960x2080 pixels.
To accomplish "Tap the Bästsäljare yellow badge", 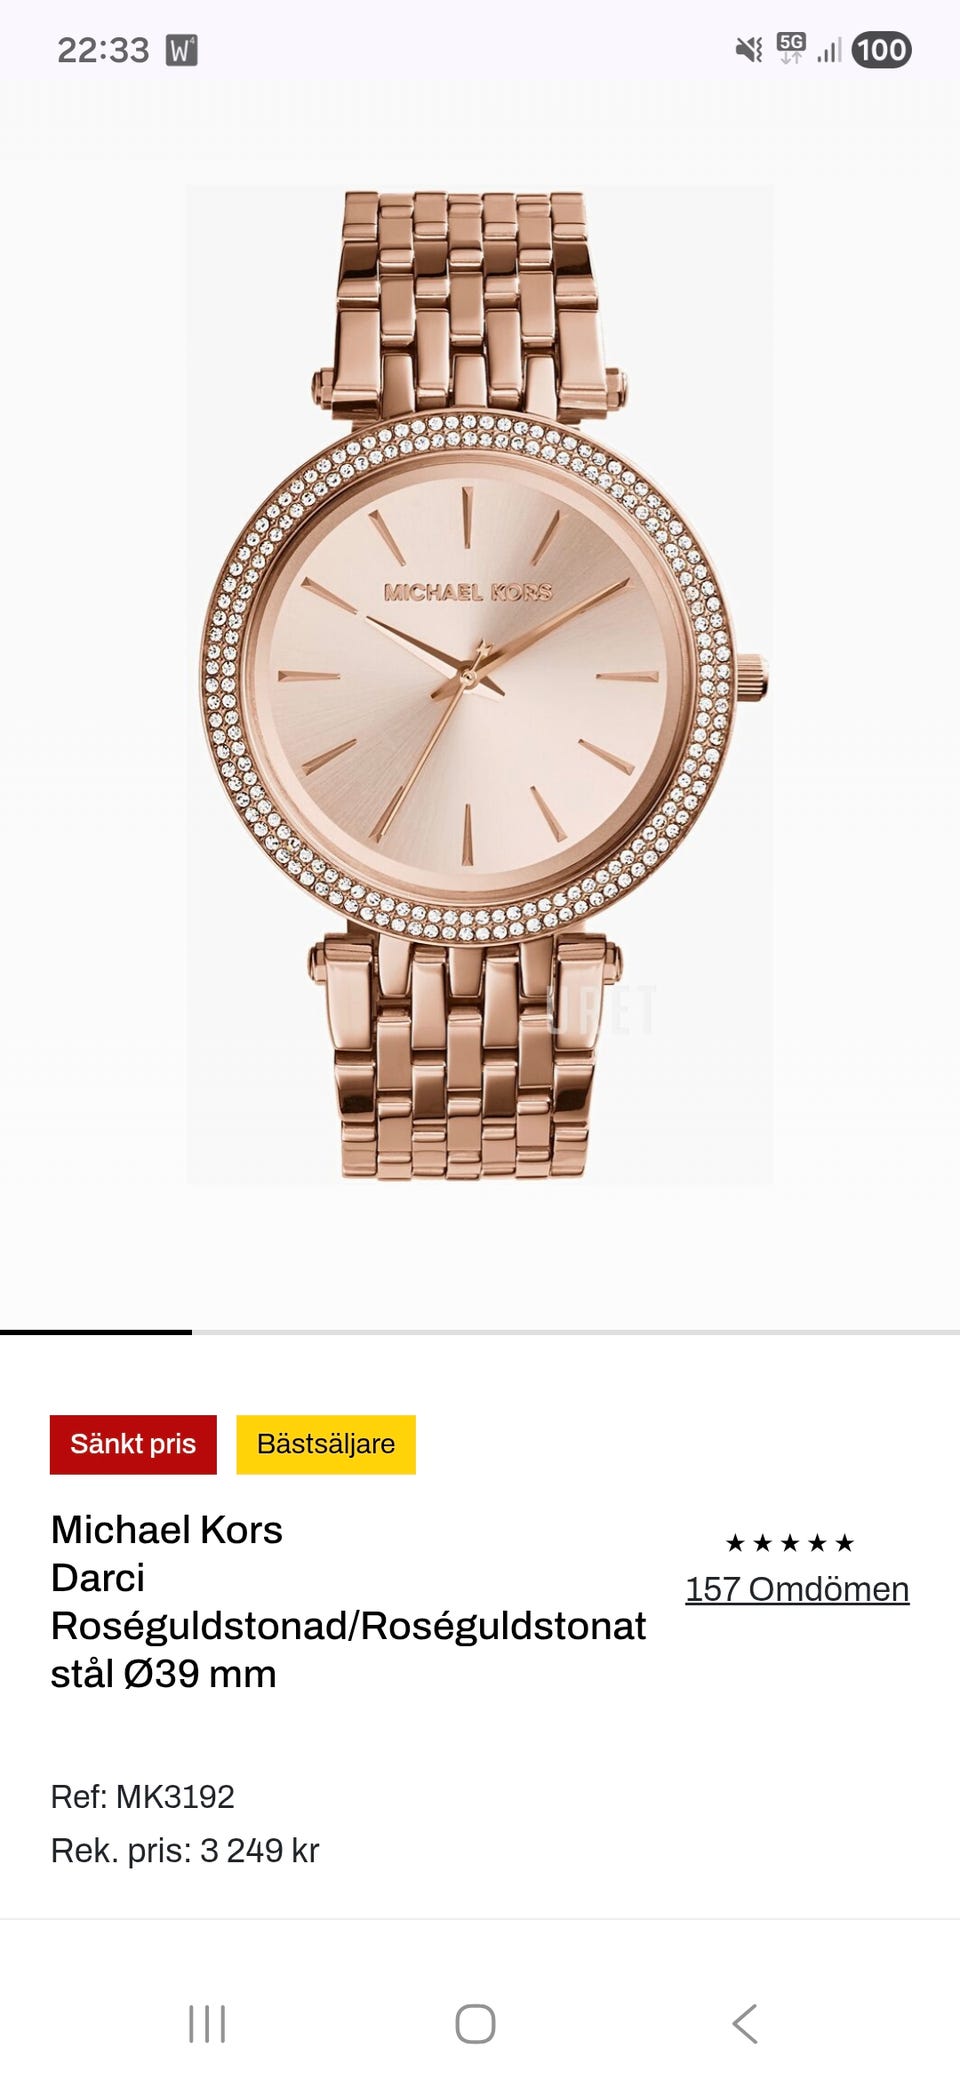I will 326,1444.
